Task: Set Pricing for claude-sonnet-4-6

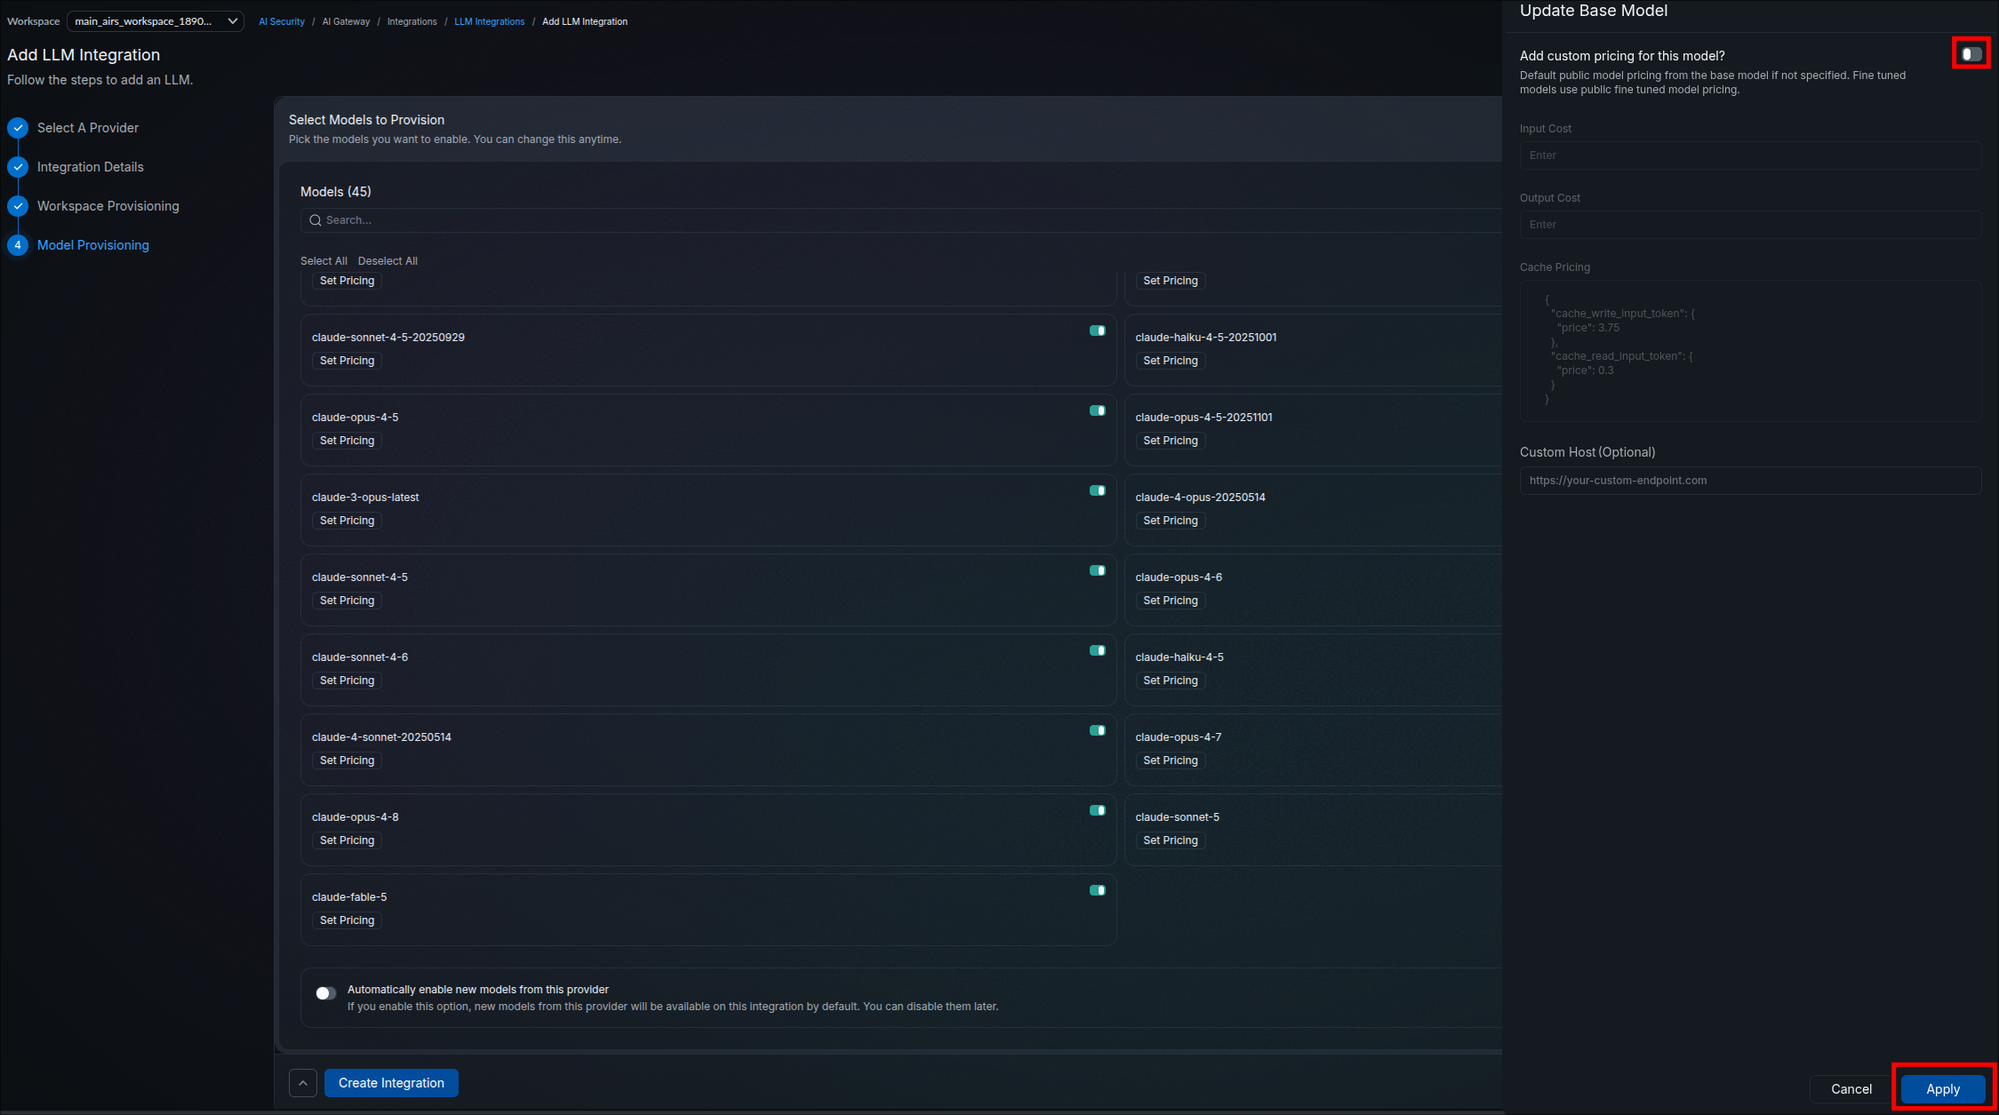Action: pyautogui.click(x=347, y=681)
